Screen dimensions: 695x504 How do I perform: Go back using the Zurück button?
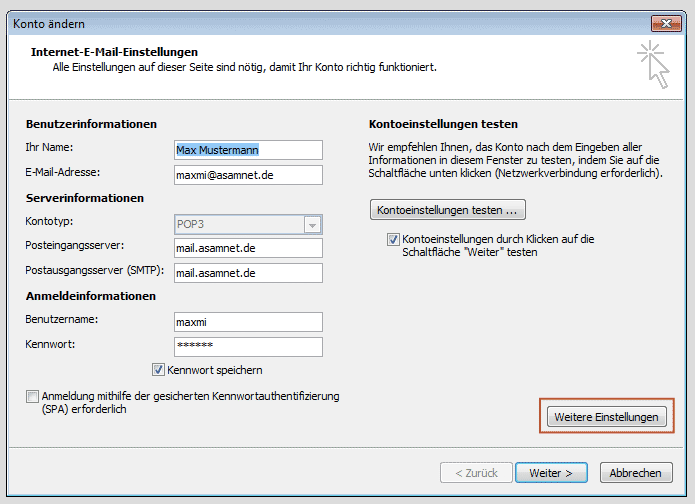[473, 473]
